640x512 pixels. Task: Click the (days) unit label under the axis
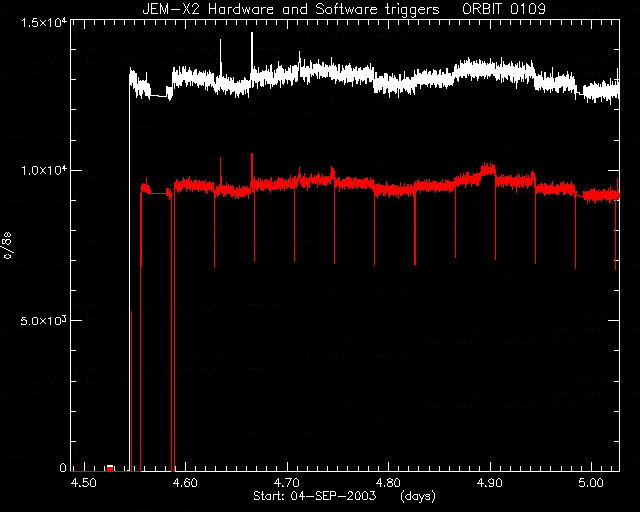pos(418,496)
